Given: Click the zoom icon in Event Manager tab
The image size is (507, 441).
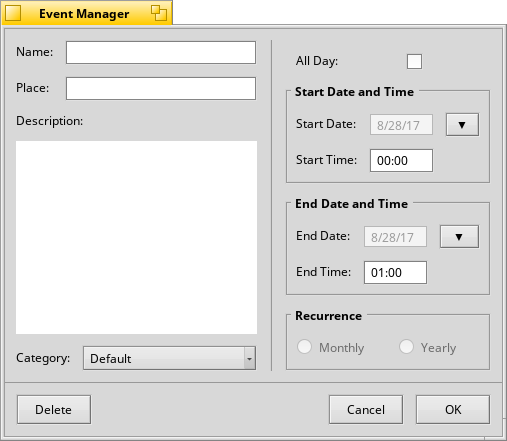Looking at the screenshot, I should pyautogui.click(x=159, y=13).
